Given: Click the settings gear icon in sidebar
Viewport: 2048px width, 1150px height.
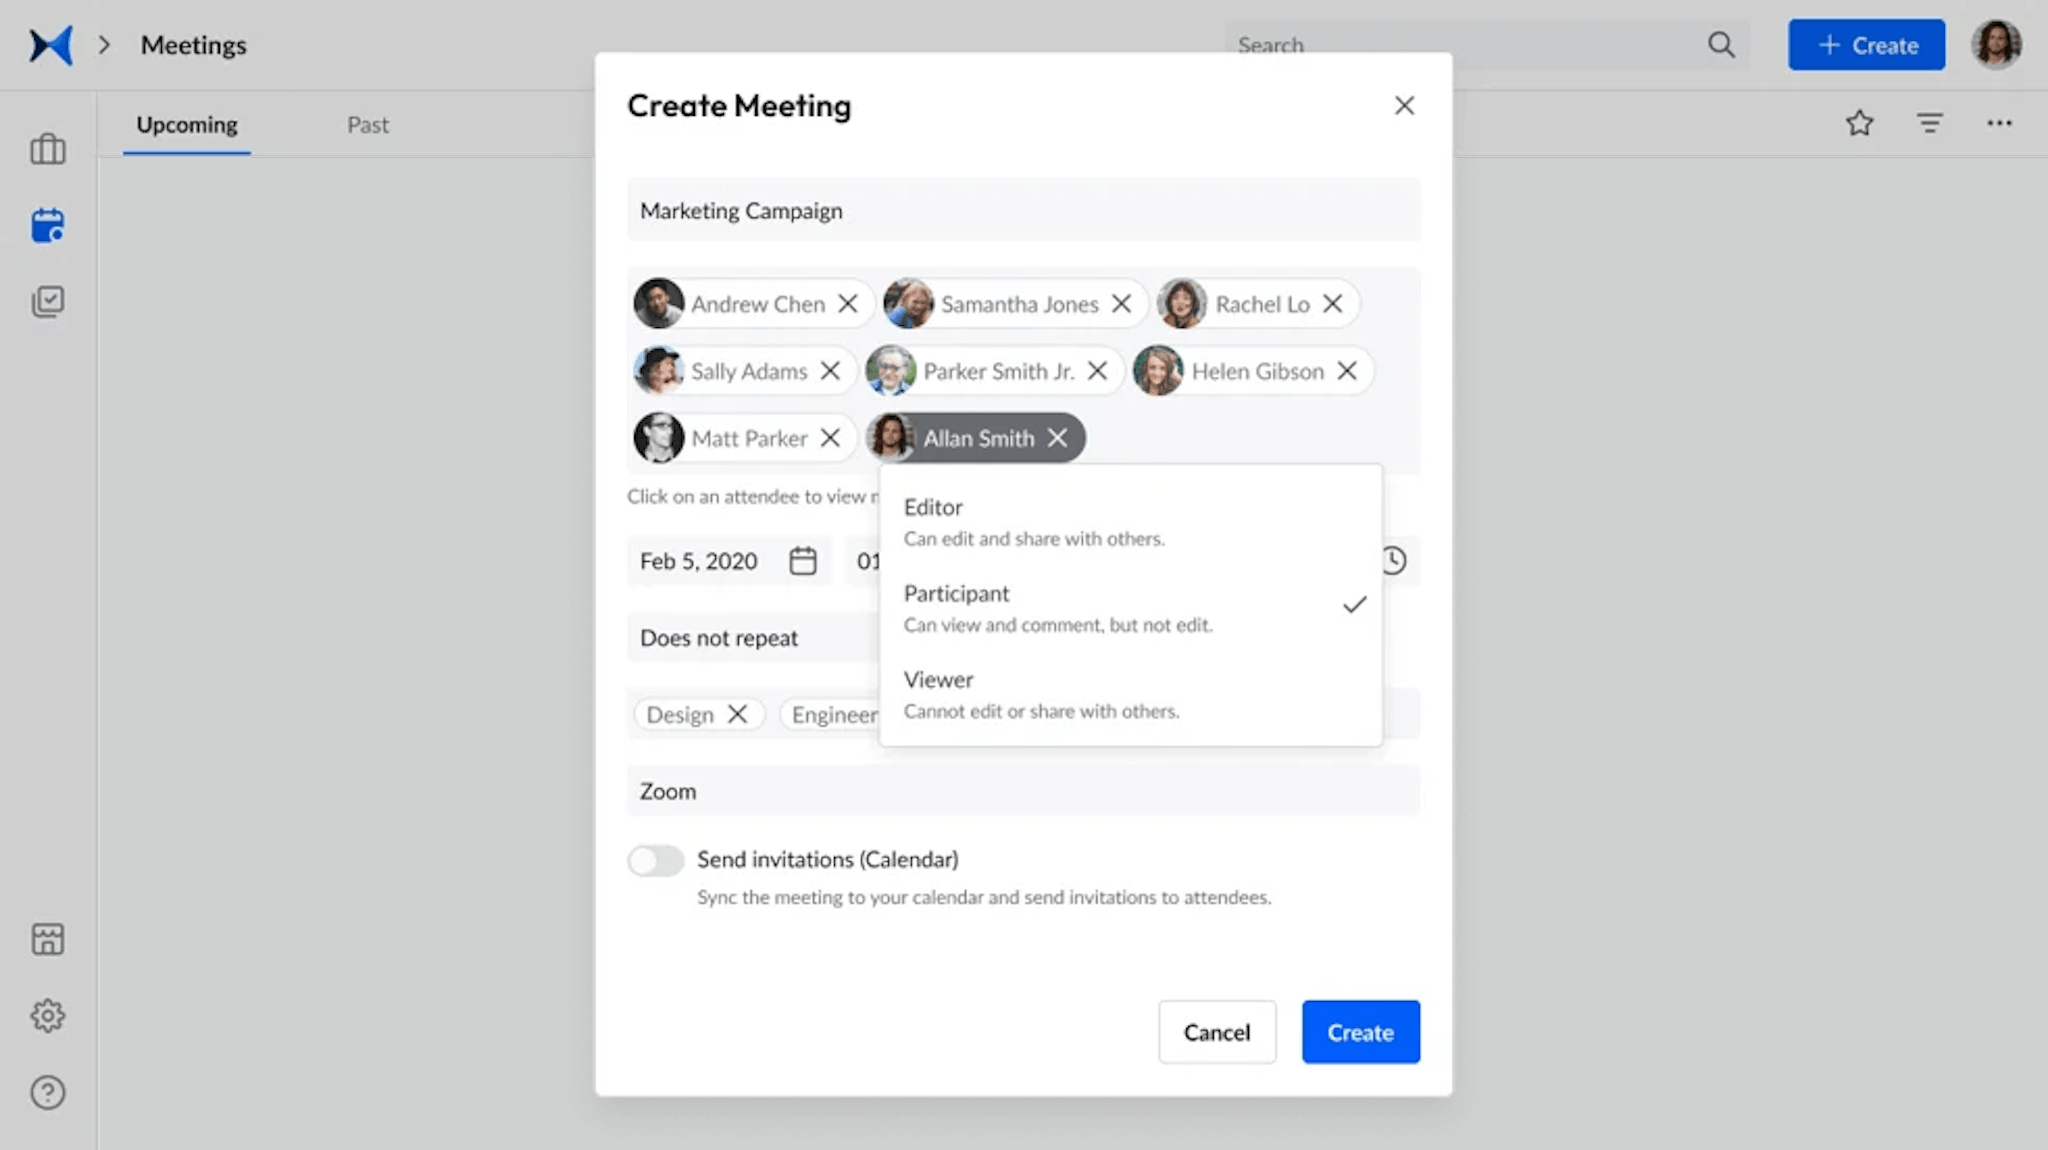Looking at the screenshot, I should pyautogui.click(x=48, y=1015).
